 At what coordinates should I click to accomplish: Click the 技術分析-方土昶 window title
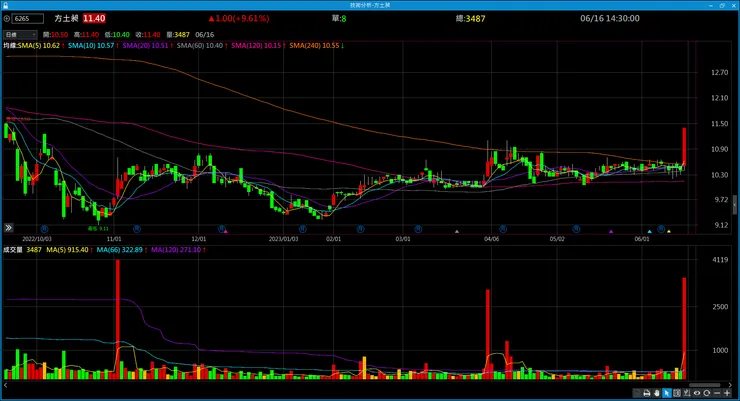click(370, 5)
